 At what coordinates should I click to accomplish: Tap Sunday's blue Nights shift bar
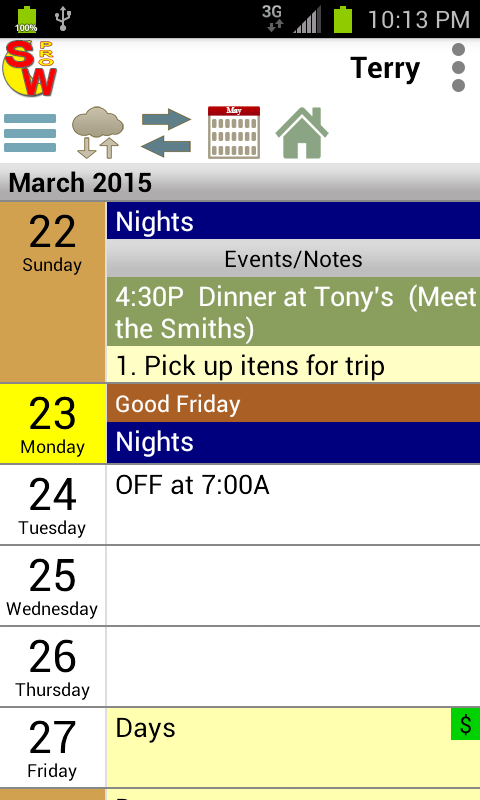(x=293, y=221)
